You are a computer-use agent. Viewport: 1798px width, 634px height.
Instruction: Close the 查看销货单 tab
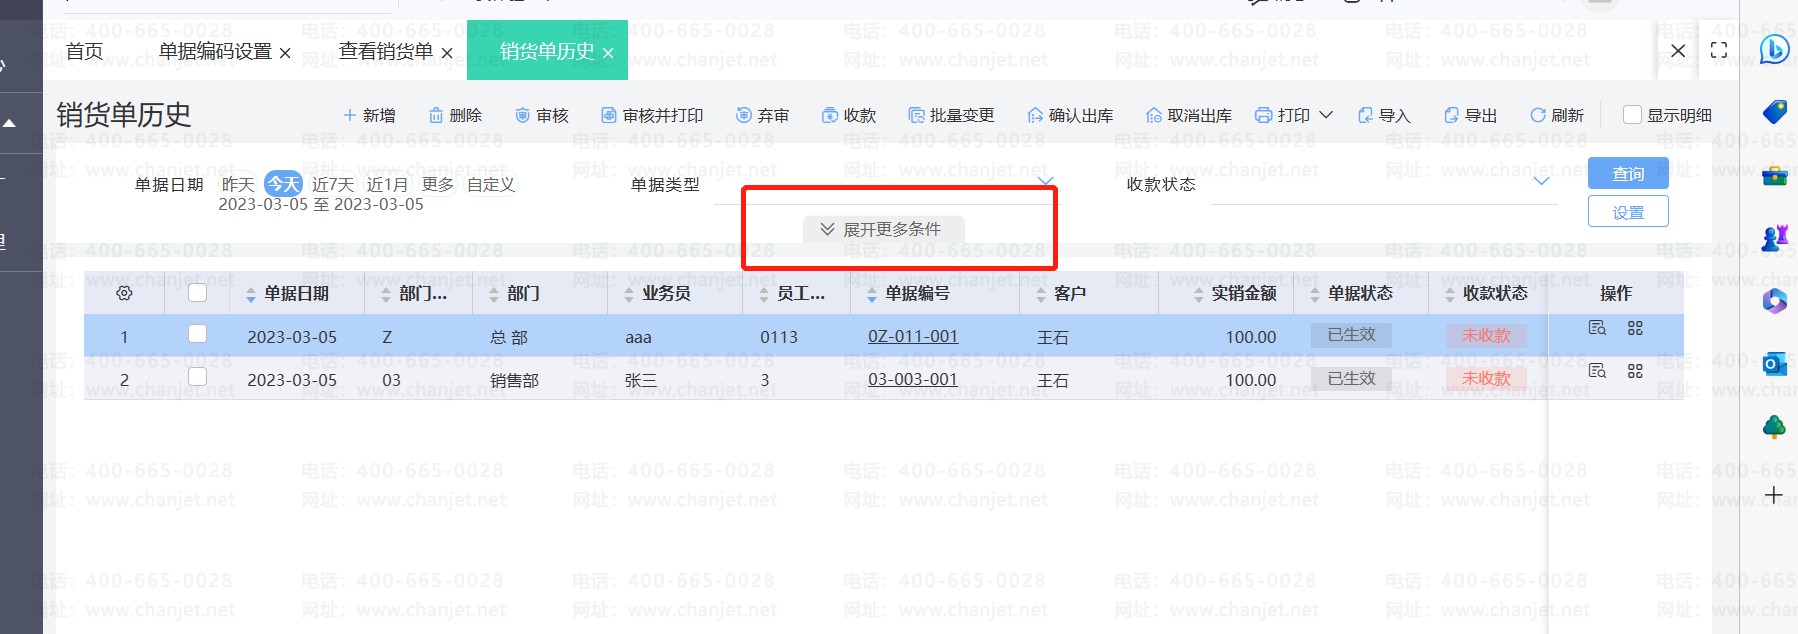[x=447, y=53]
